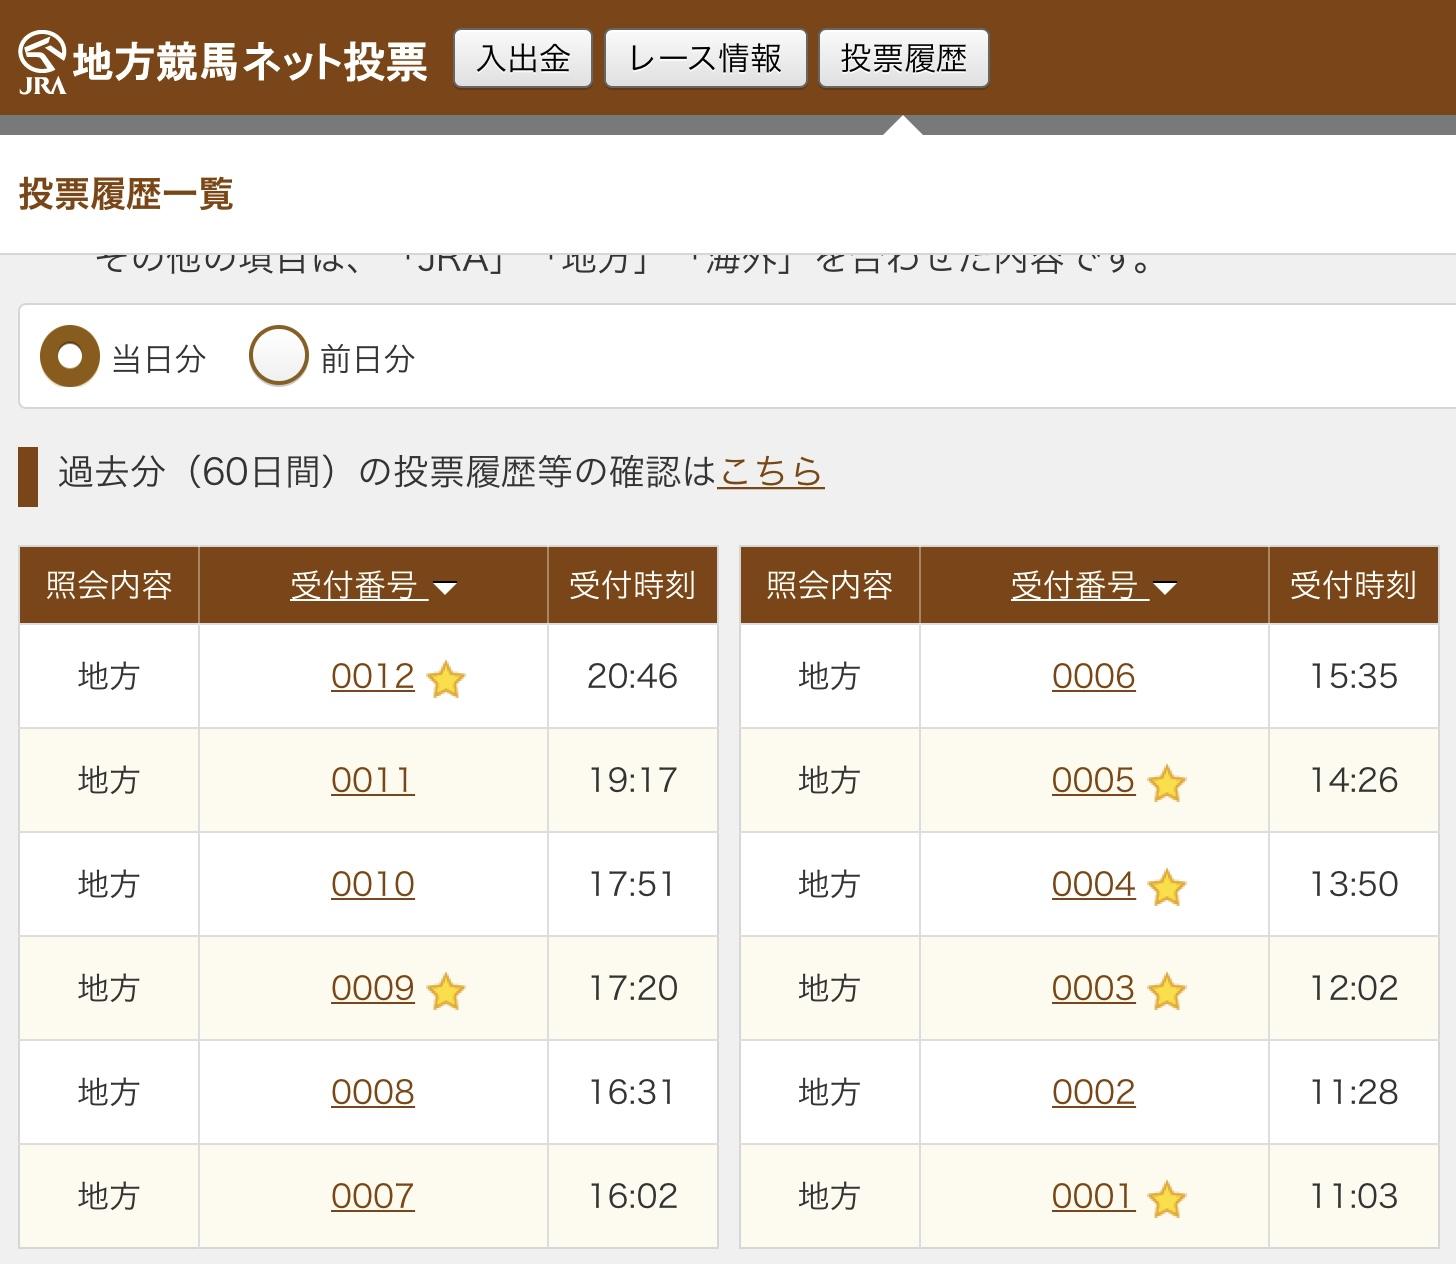Open the レース情報 tab
1456x1264 pixels.
click(x=705, y=59)
